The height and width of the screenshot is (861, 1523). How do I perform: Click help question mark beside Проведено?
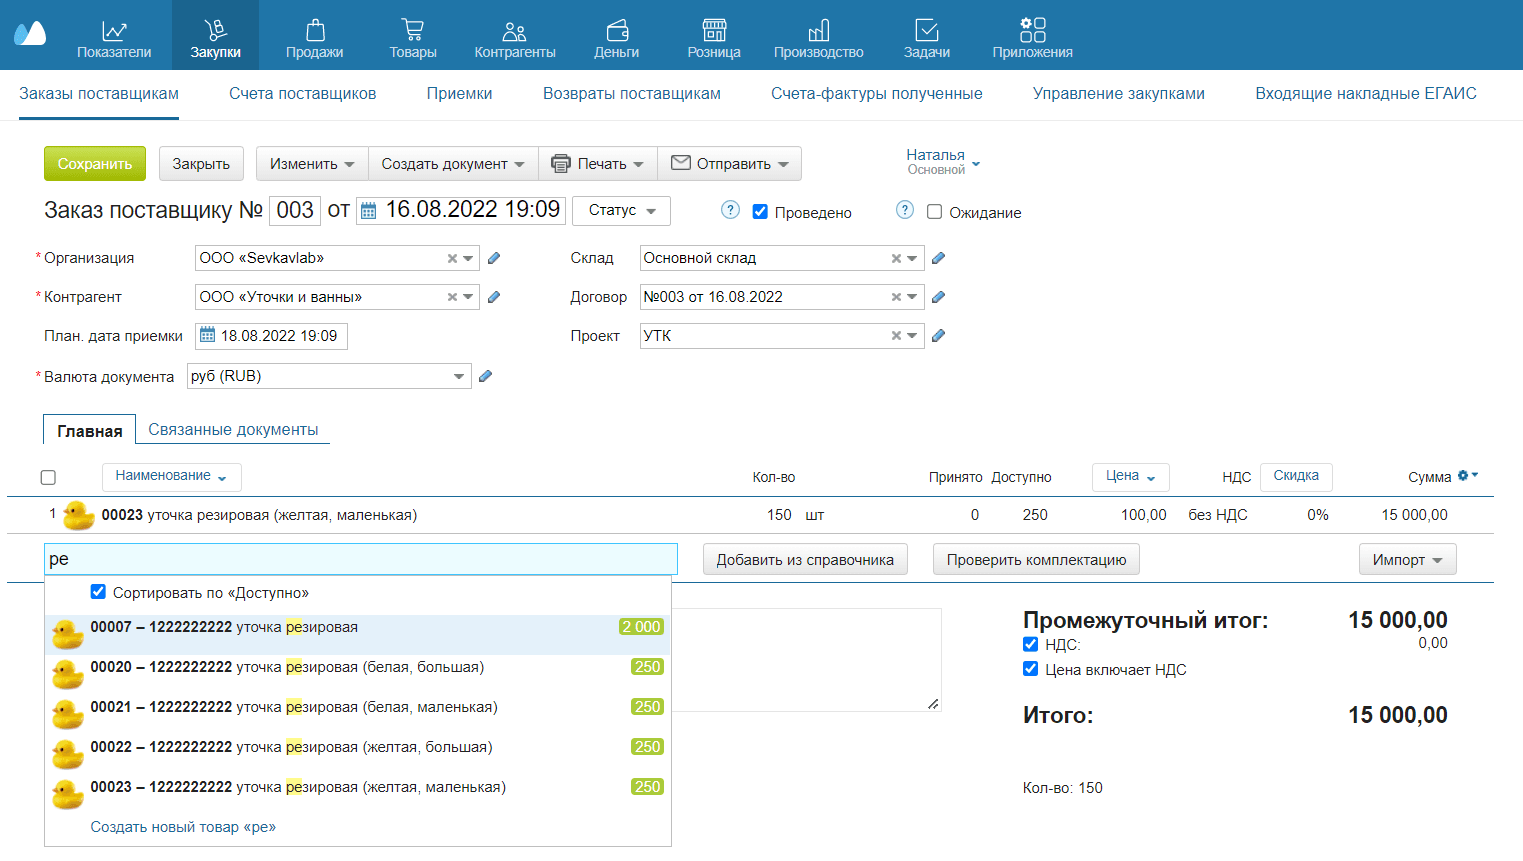click(x=731, y=210)
